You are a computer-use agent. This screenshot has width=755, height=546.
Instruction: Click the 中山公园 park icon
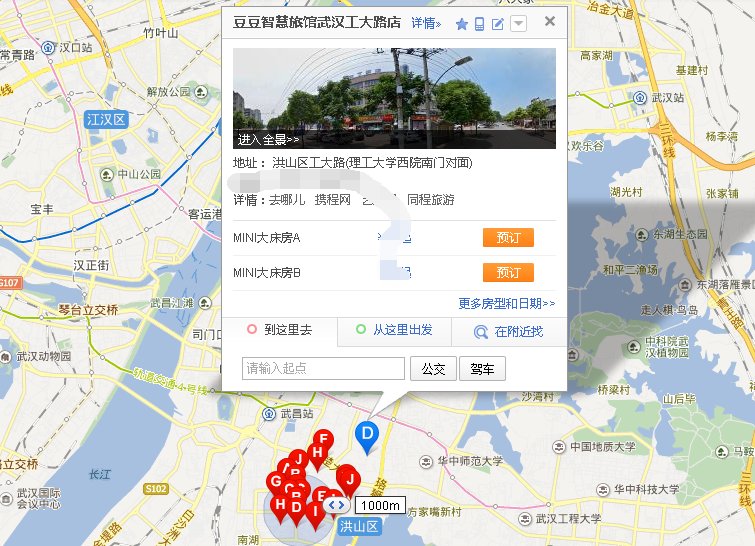pyautogui.click(x=106, y=174)
